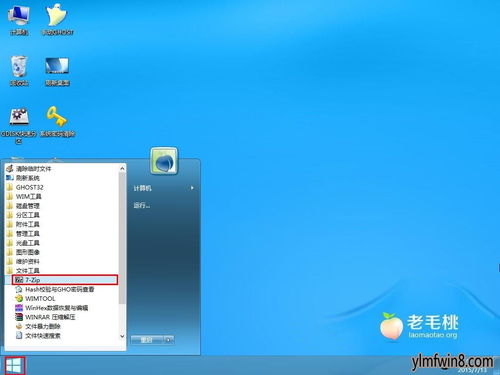This screenshot has height=375, width=500.
Task: Click the program list scrollbar down arrow
Action: 122,336
